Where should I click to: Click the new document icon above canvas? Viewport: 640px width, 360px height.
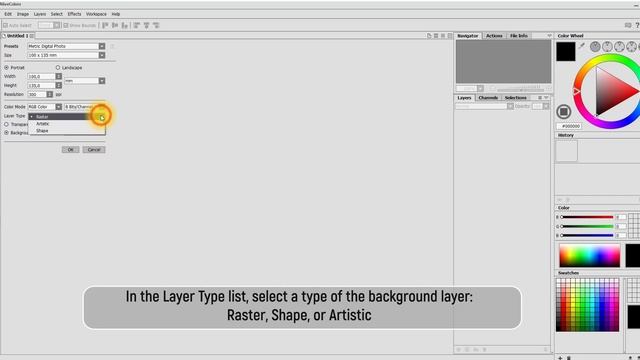[x=429, y=36]
